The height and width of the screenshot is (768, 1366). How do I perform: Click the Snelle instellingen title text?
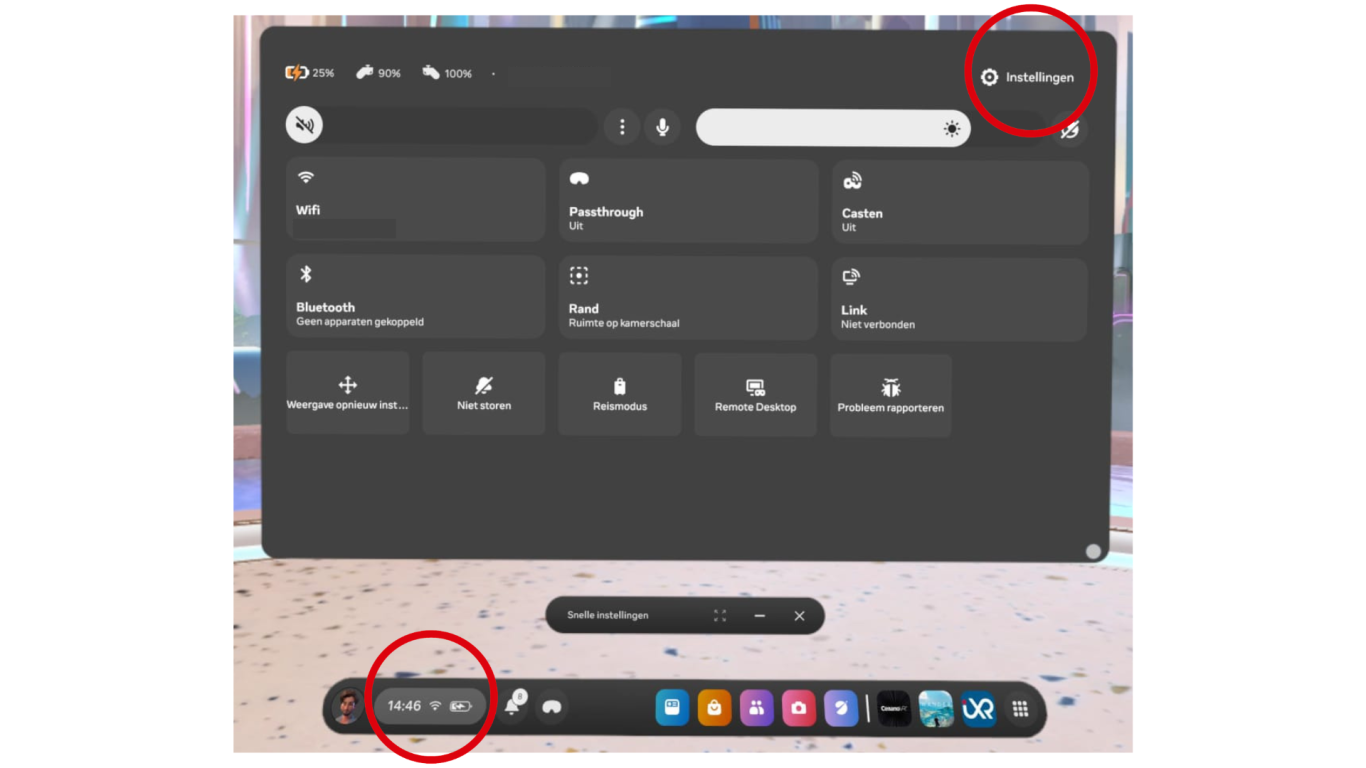click(608, 615)
